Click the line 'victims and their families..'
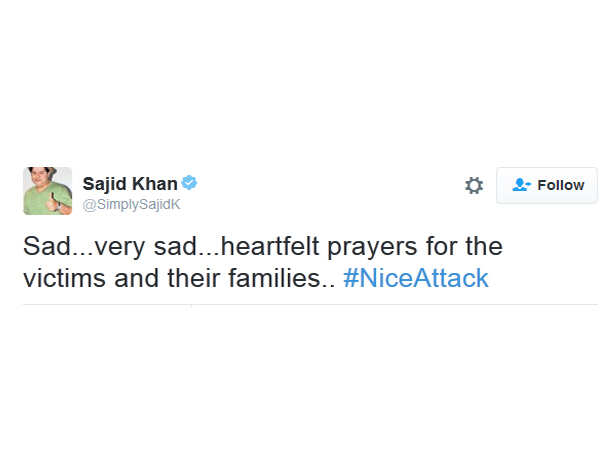 179,278
